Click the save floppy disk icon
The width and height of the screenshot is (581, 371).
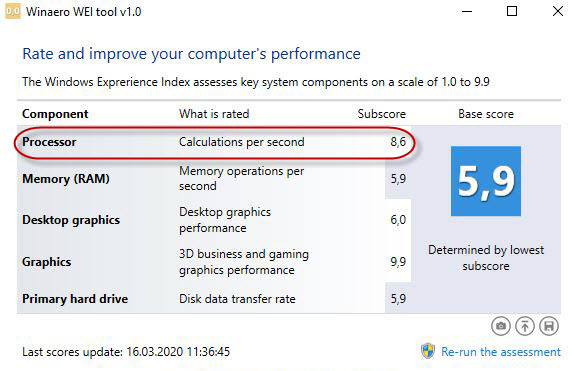[x=549, y=326]
